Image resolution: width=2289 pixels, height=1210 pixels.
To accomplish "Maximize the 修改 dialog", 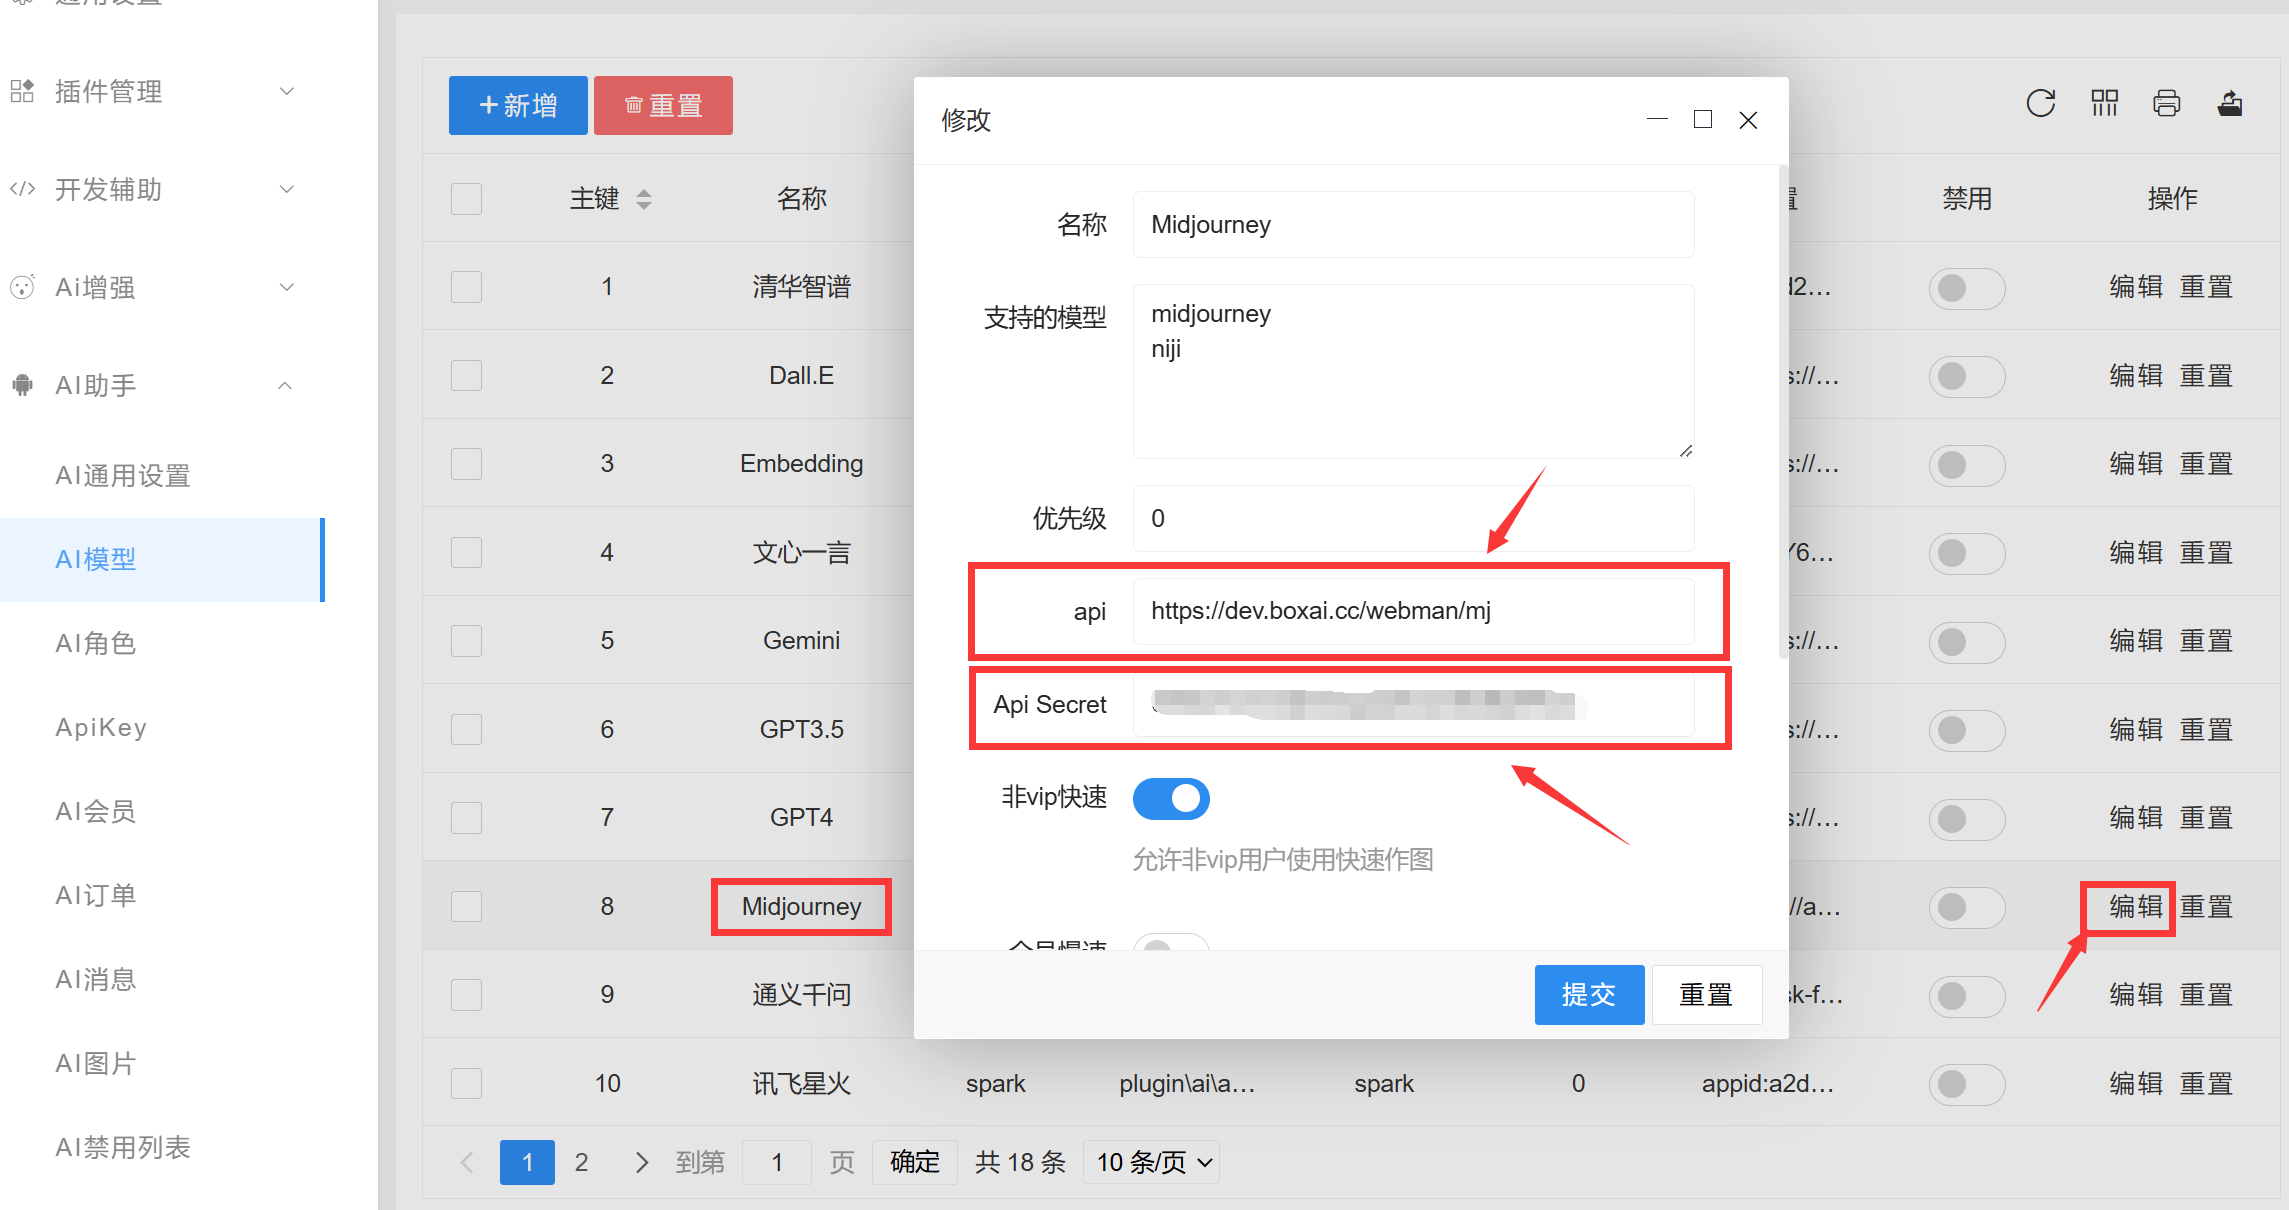I will (1702, 119).
